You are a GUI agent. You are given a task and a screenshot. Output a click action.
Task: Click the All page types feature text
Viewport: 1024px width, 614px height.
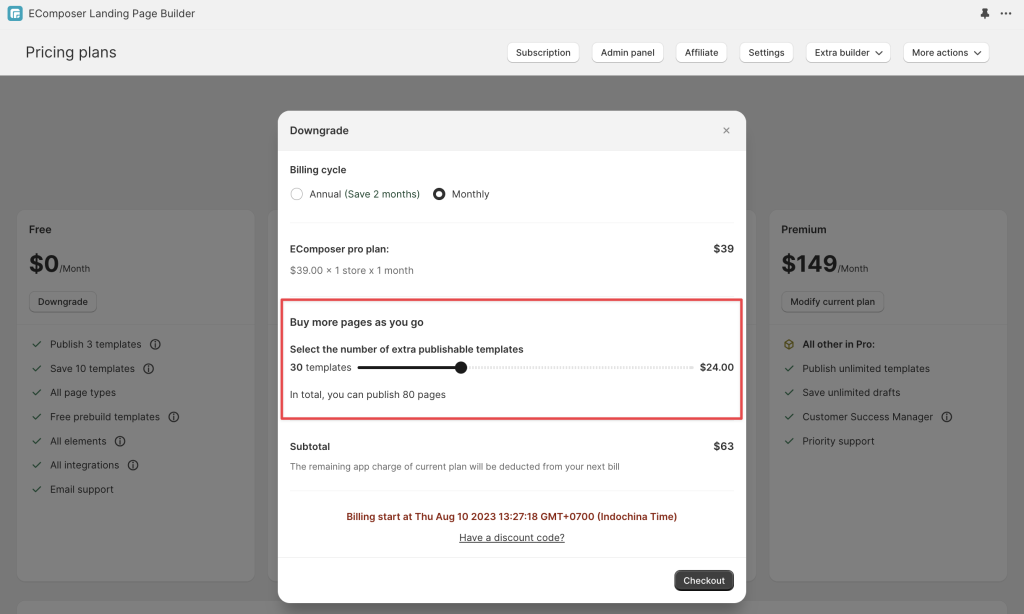[83, 393]
